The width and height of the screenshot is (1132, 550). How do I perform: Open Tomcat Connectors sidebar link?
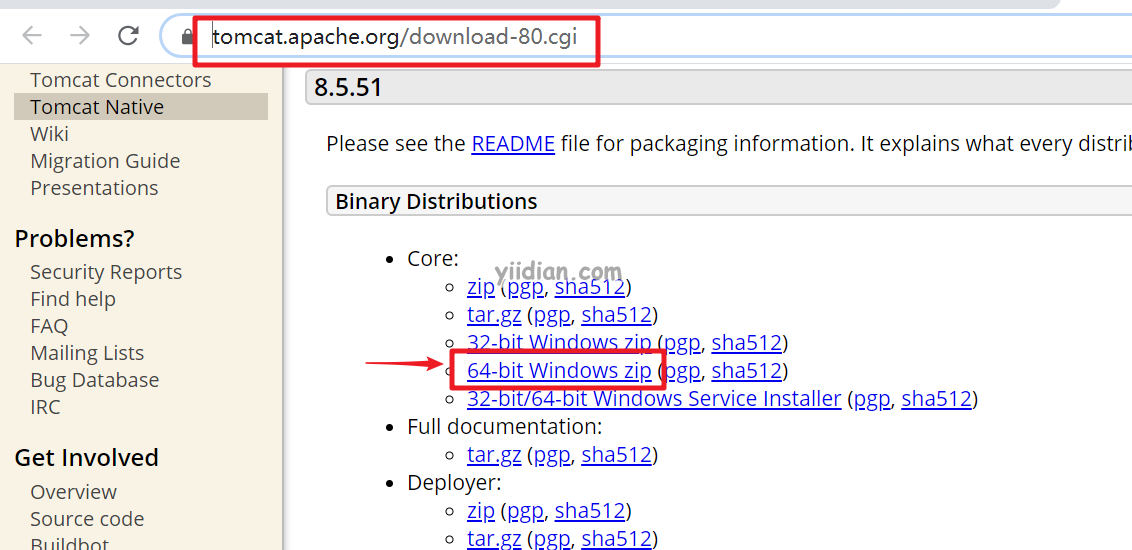[x=120, y=80]
